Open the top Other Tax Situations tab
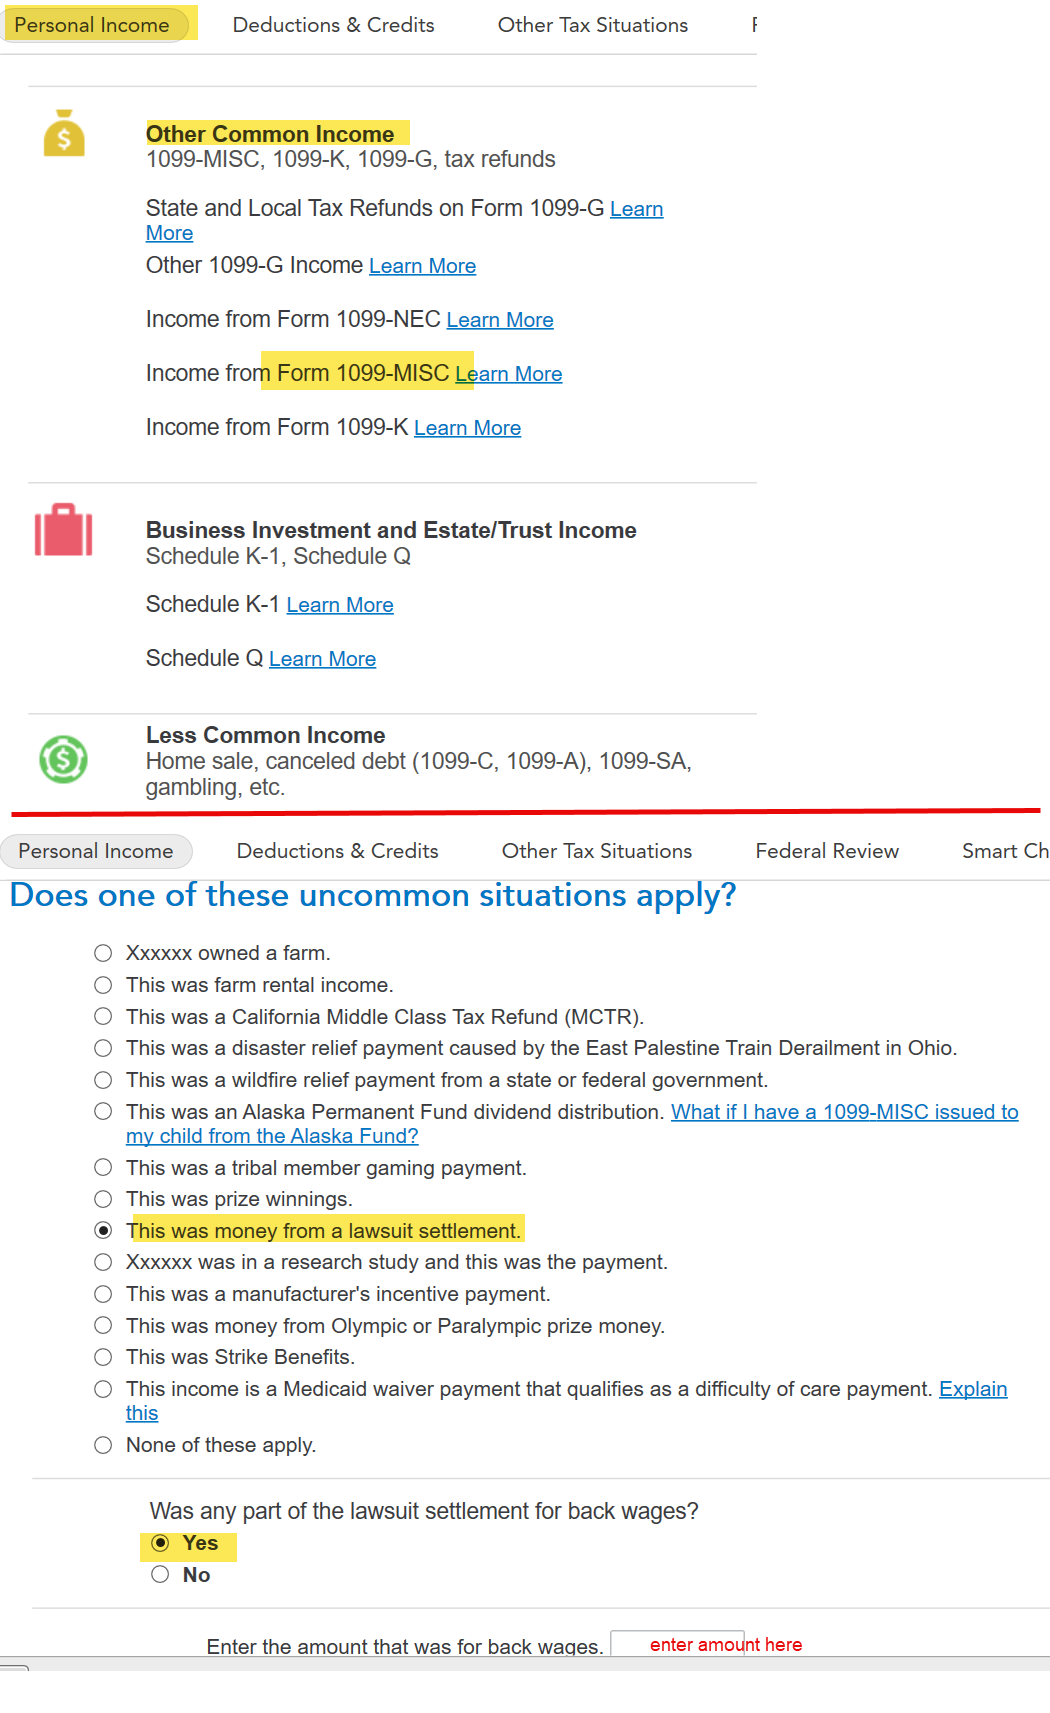Screen dimensions: 1050x1713 [593, 25]
